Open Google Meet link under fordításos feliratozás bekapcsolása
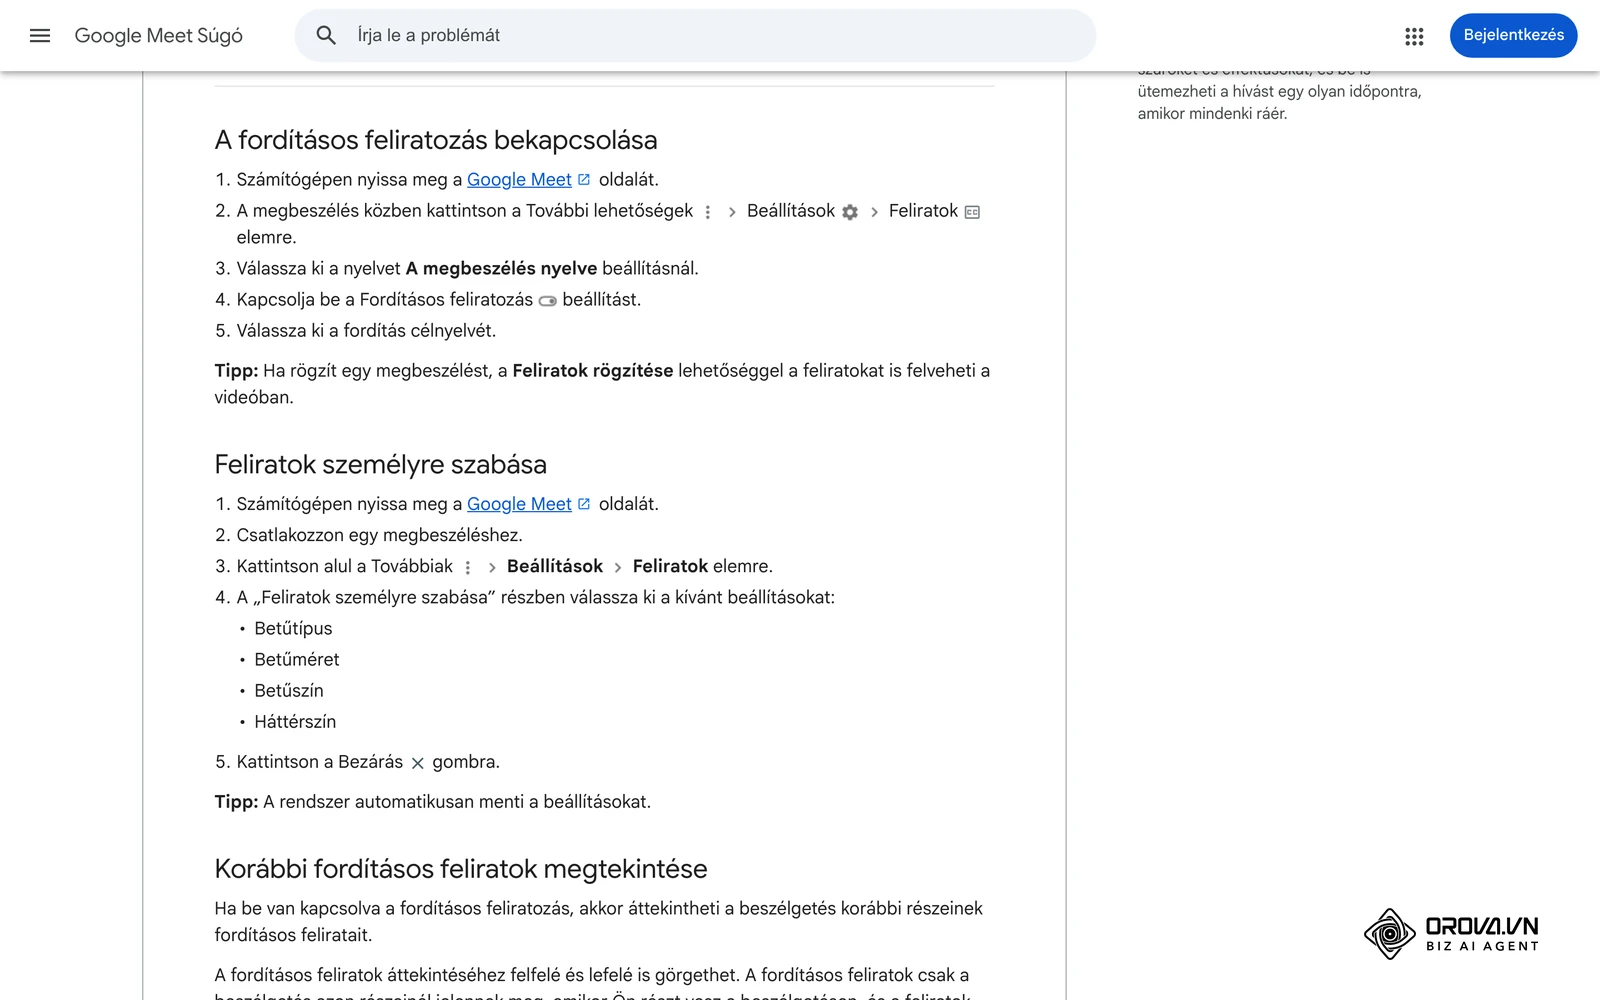Screen dimensions: 1600x1000 (519, 180)
